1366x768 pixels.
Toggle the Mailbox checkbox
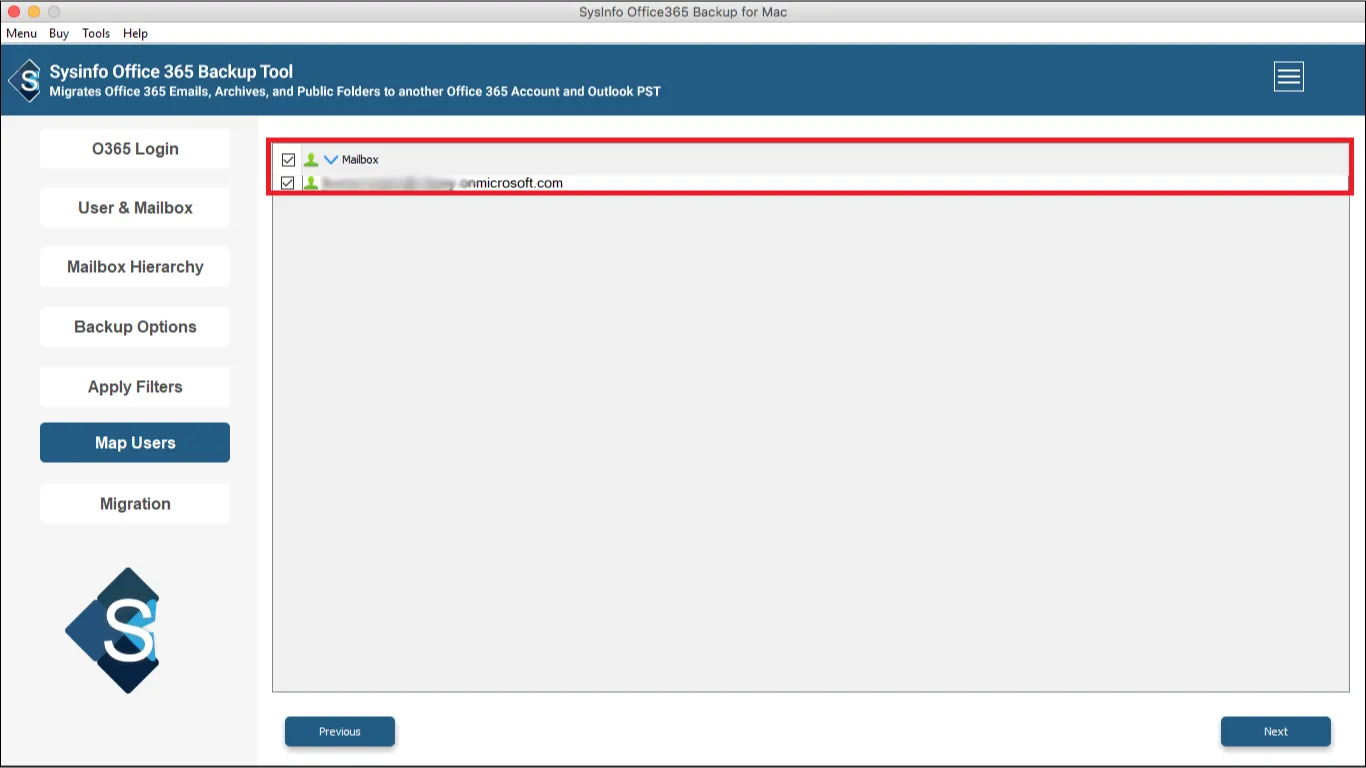[x=288, y=160]
